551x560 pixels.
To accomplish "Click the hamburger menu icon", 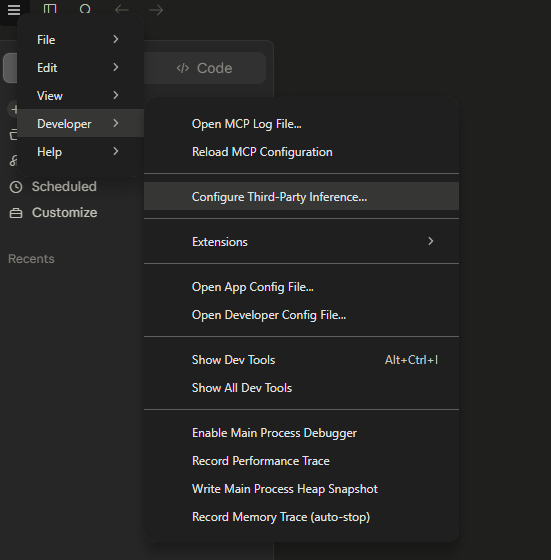I will click(14, 10).
